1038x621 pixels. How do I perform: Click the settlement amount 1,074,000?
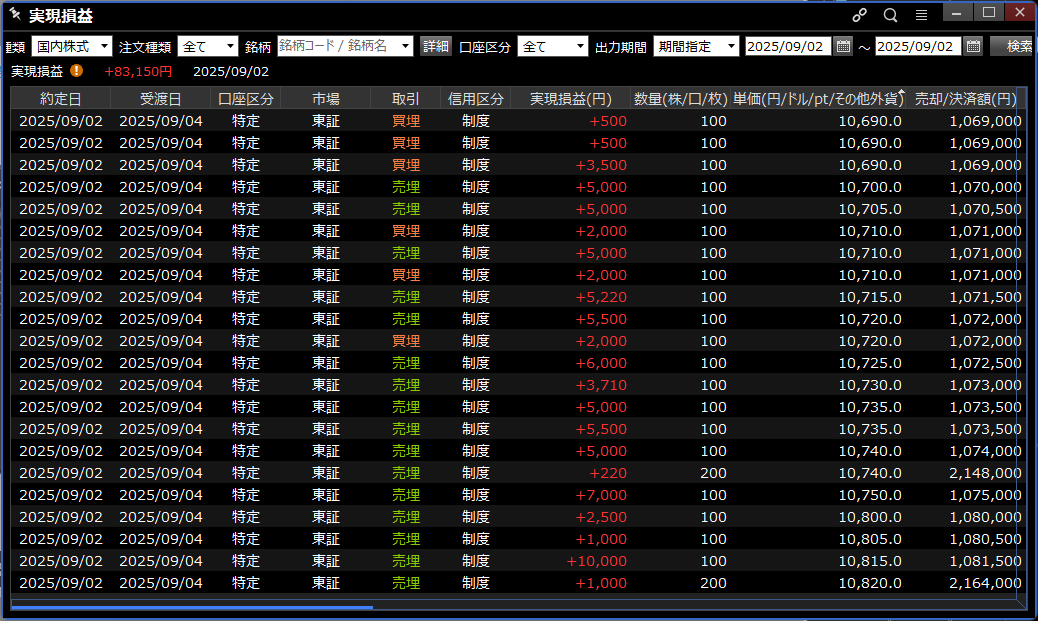(x=985, y=451)
